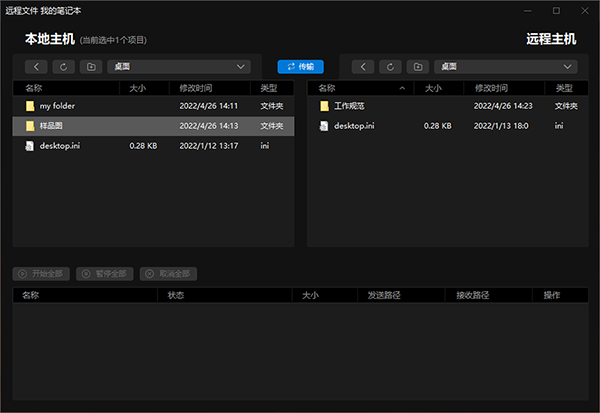The image size is (600, 413).
Task: Go back in local host panel
Action: tap(36, 67)
